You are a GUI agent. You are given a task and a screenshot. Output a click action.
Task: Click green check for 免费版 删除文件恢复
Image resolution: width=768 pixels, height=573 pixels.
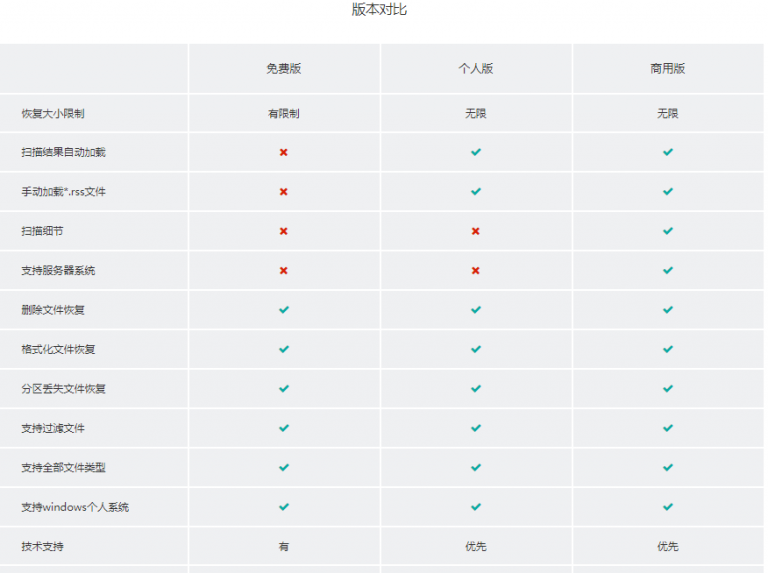point(283,310)
